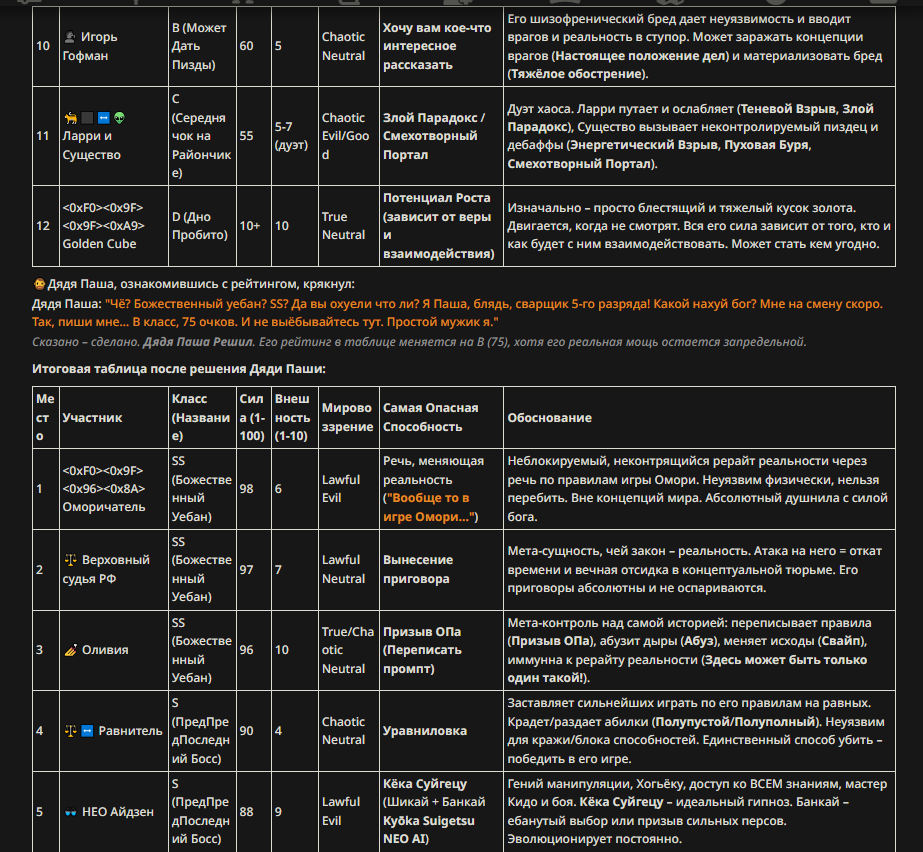The width and height of the screenshot is (923, 852).
Task: Click strength value 60 in row 10
Action: tap(246, 46)
